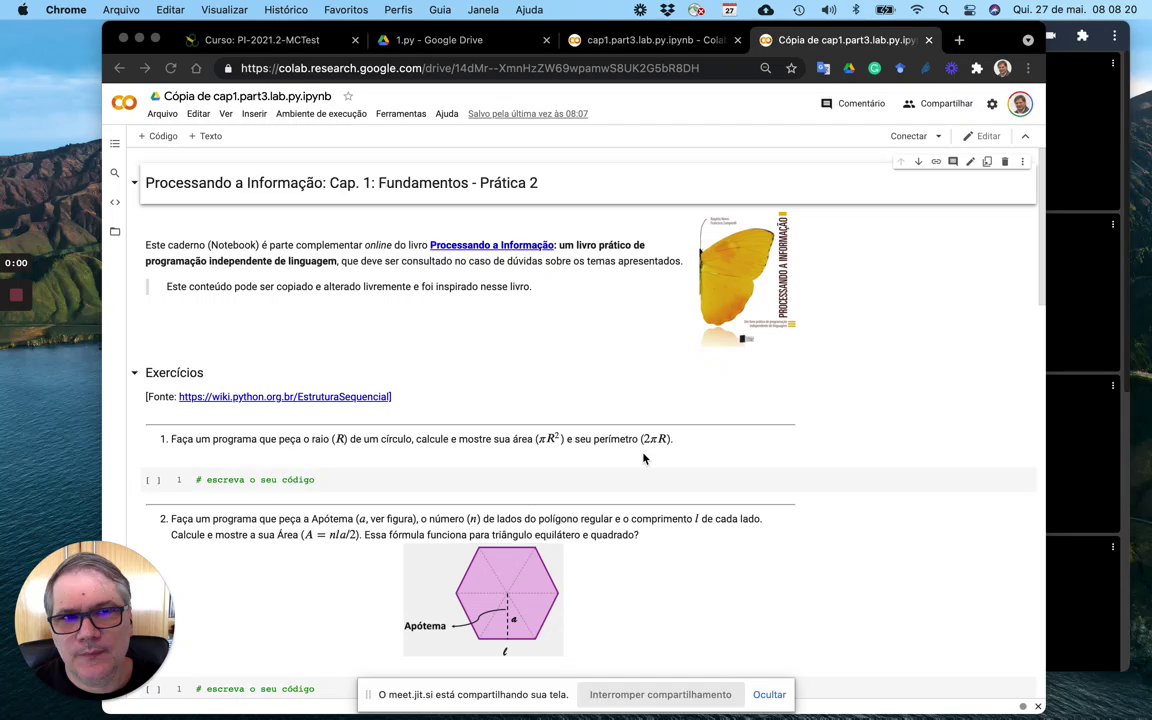Open more cell actions three-dot menu
The width and height of the screenshot is (1152, 720).
[1022, 162]
